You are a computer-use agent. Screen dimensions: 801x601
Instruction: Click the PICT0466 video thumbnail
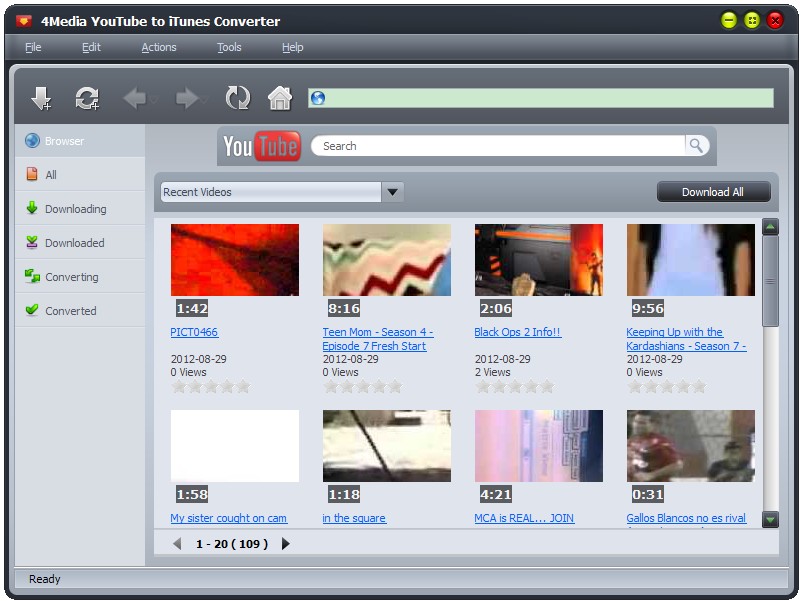coord(235,260)
